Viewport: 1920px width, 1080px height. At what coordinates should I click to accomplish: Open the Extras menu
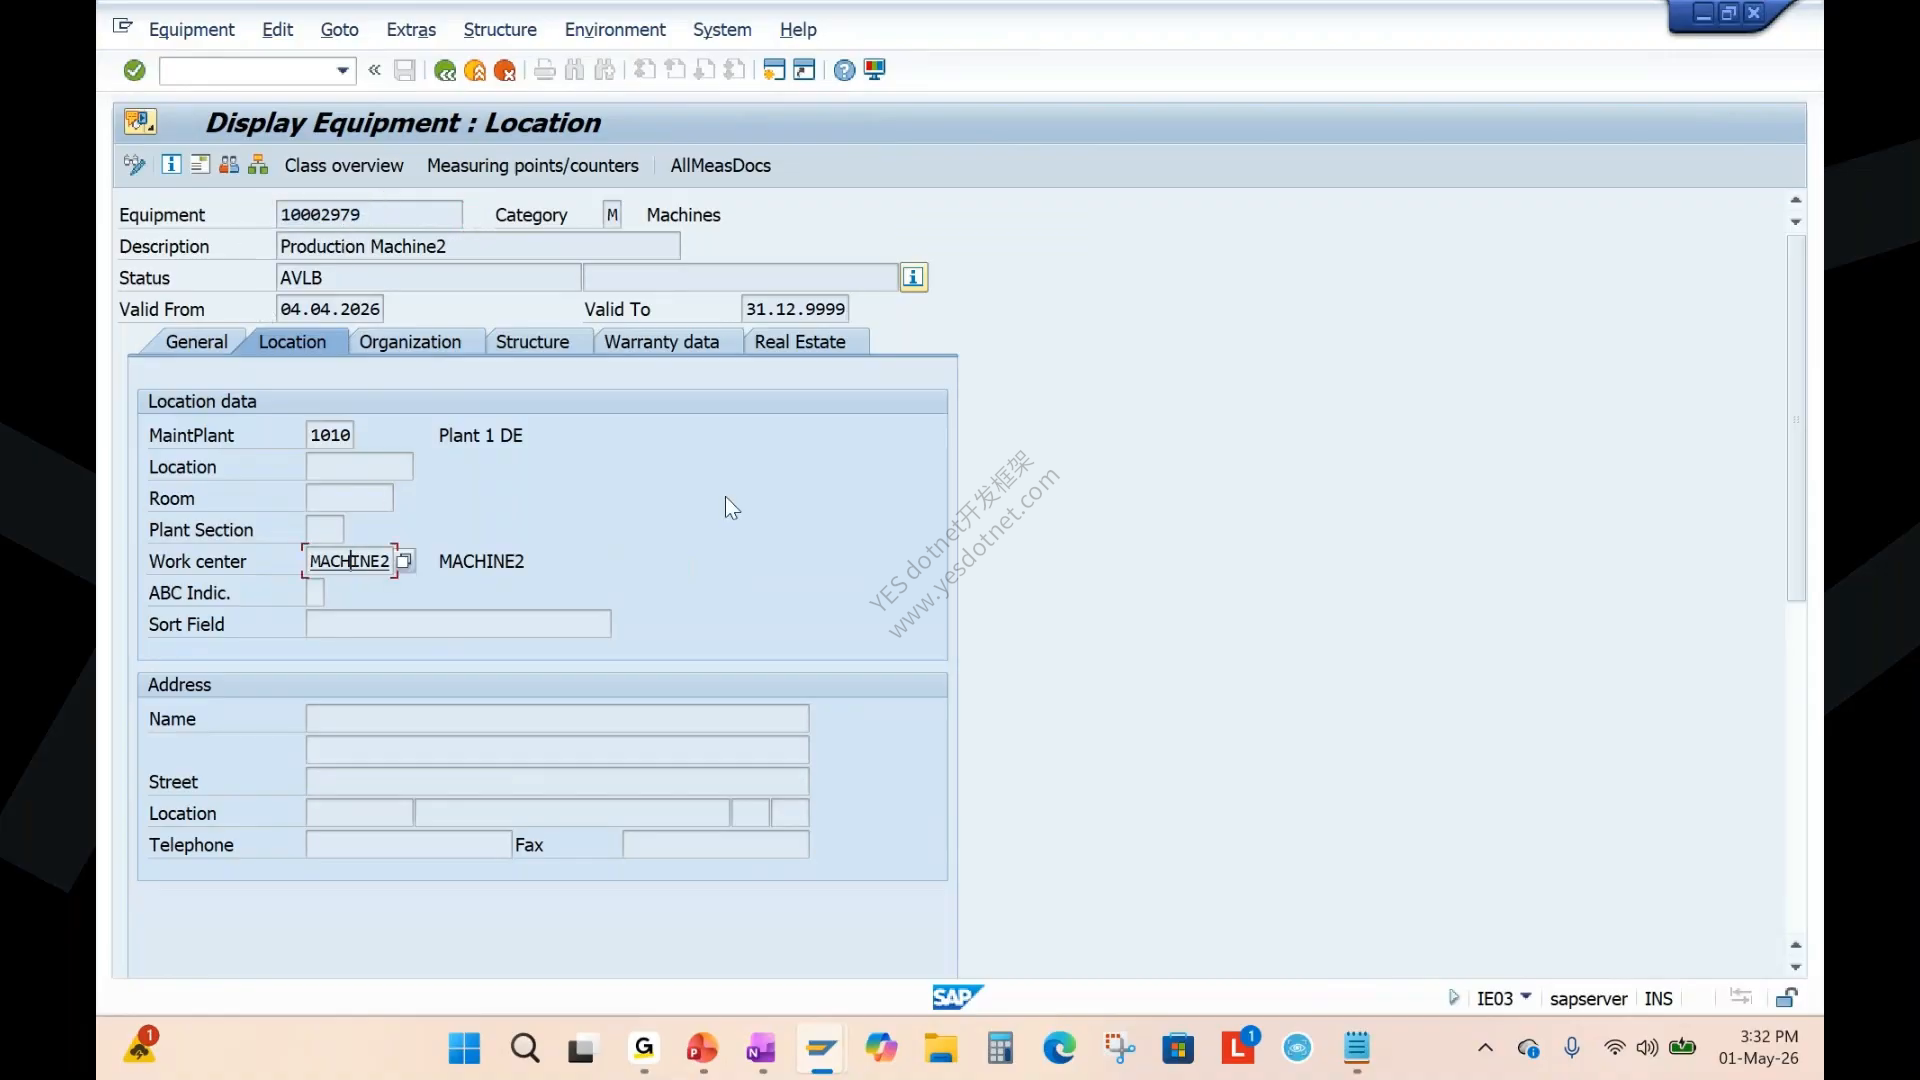[411, 30]
